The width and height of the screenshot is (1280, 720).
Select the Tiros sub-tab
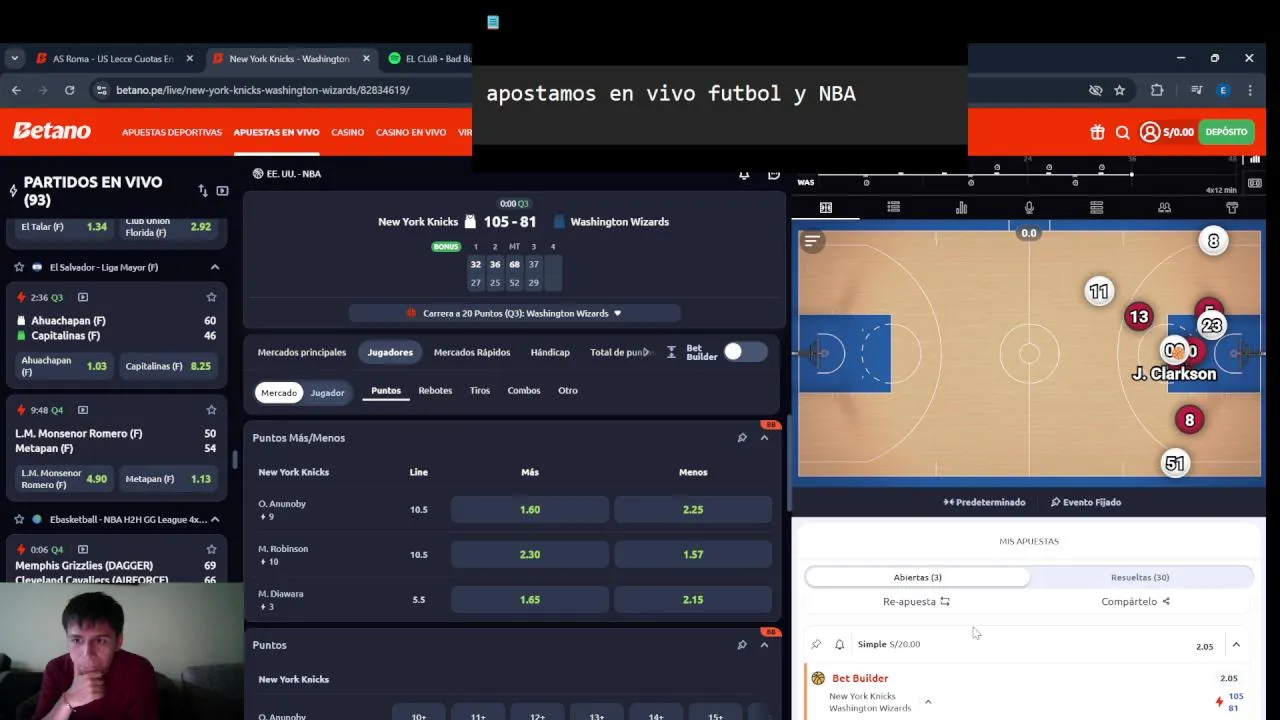(480, 391)
